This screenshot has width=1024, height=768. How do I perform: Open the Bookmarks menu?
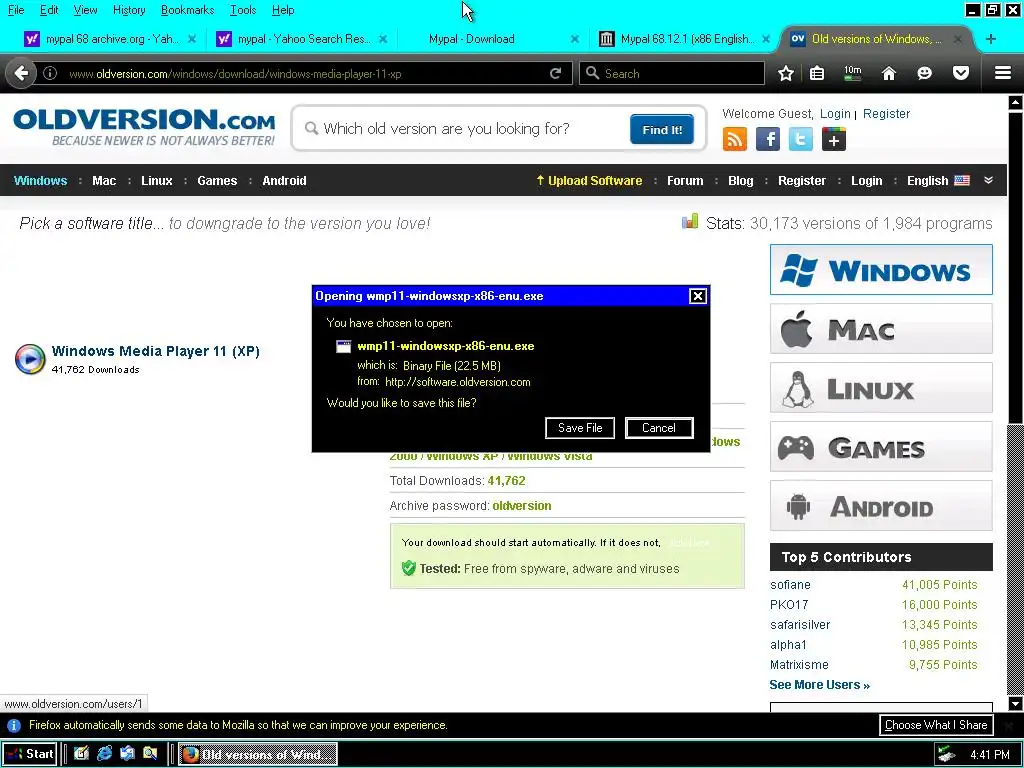click(x=187, y=10)
